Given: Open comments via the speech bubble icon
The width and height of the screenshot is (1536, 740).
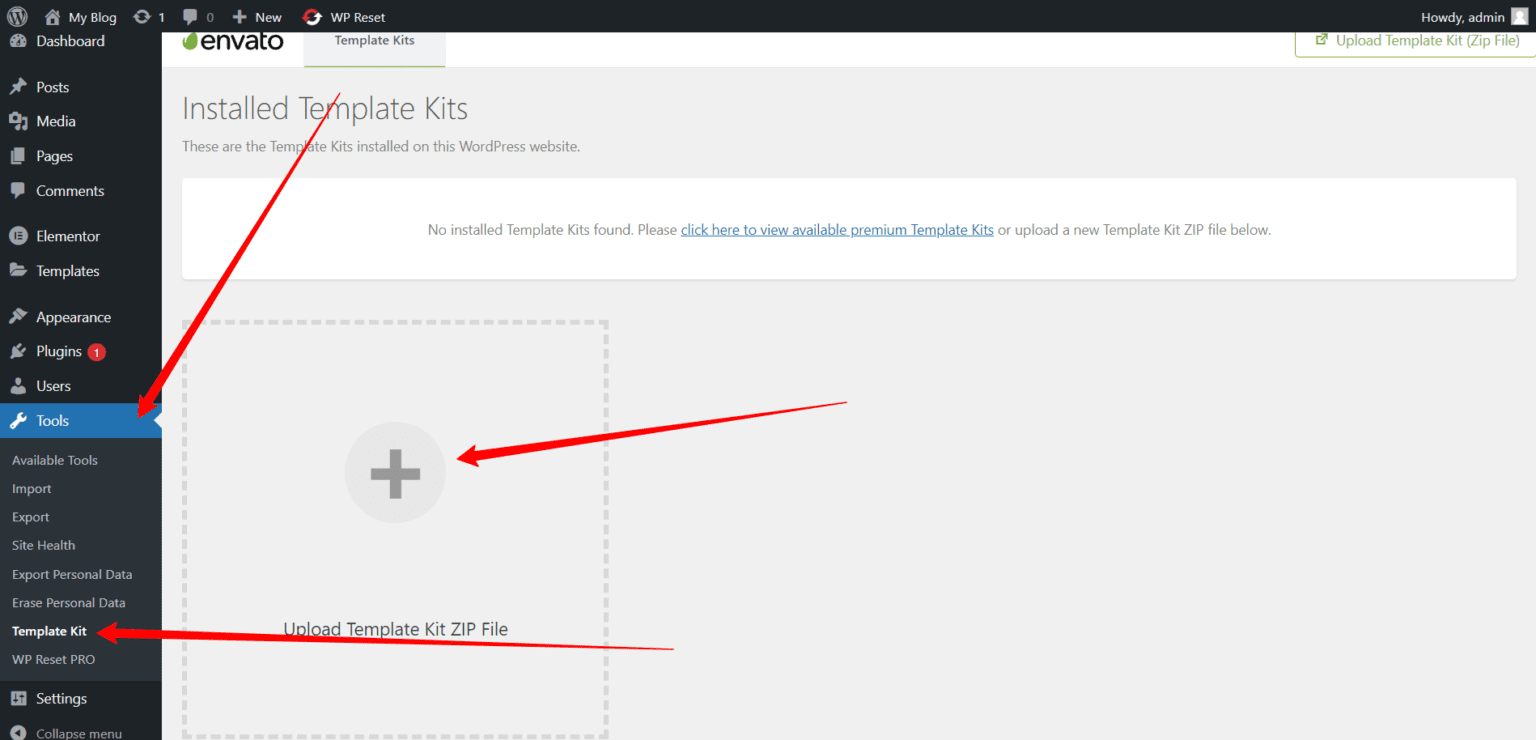Looking at the screenshot, I should [190, 16].
